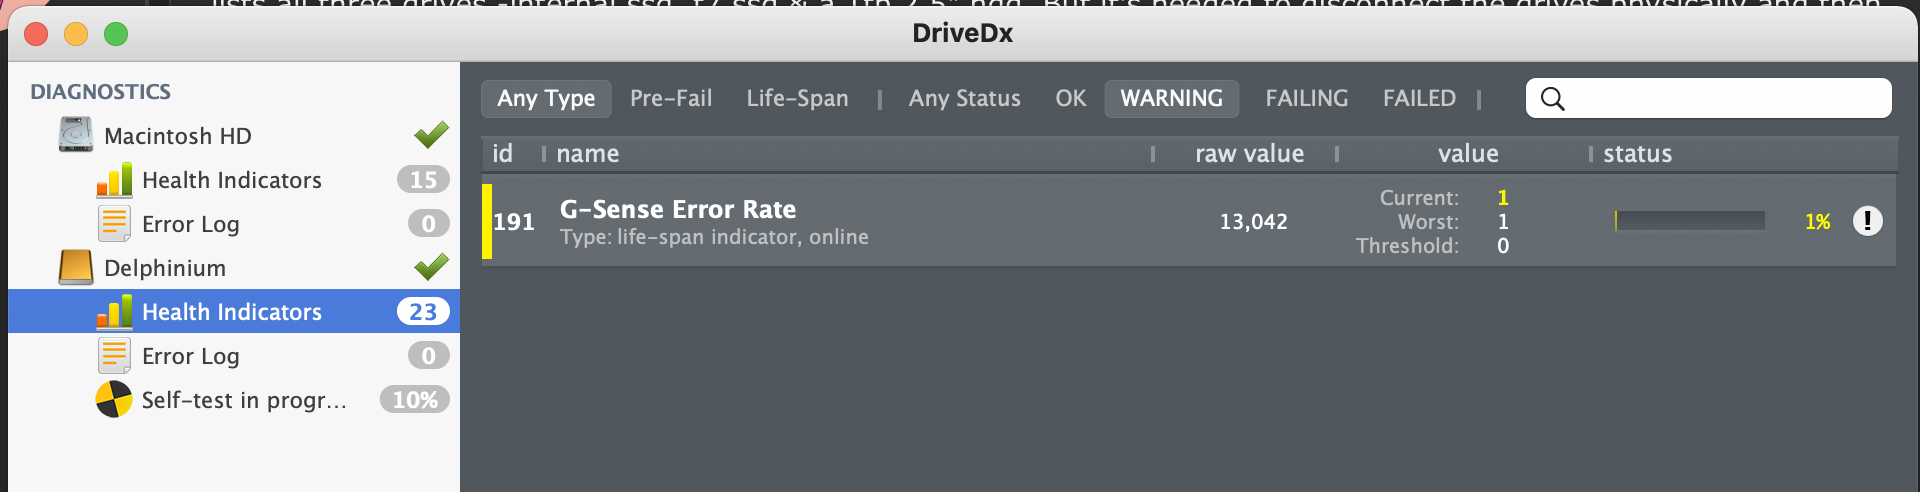
Task: Click the green checkmark beside Delphinium
Action: (431, 266)
